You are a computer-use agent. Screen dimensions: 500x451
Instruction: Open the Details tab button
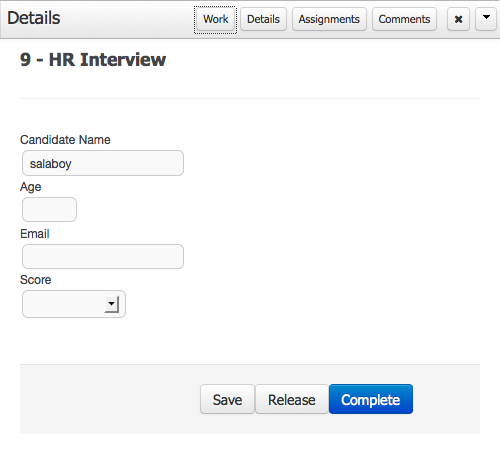pyautogui.click(x=263, y=19)
